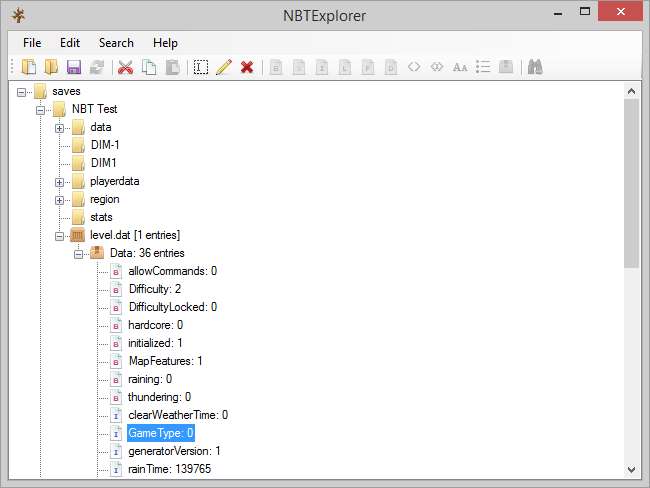650x488 pixels.
Task: Click the Open File toolbar icon
Action: (29, 67)
